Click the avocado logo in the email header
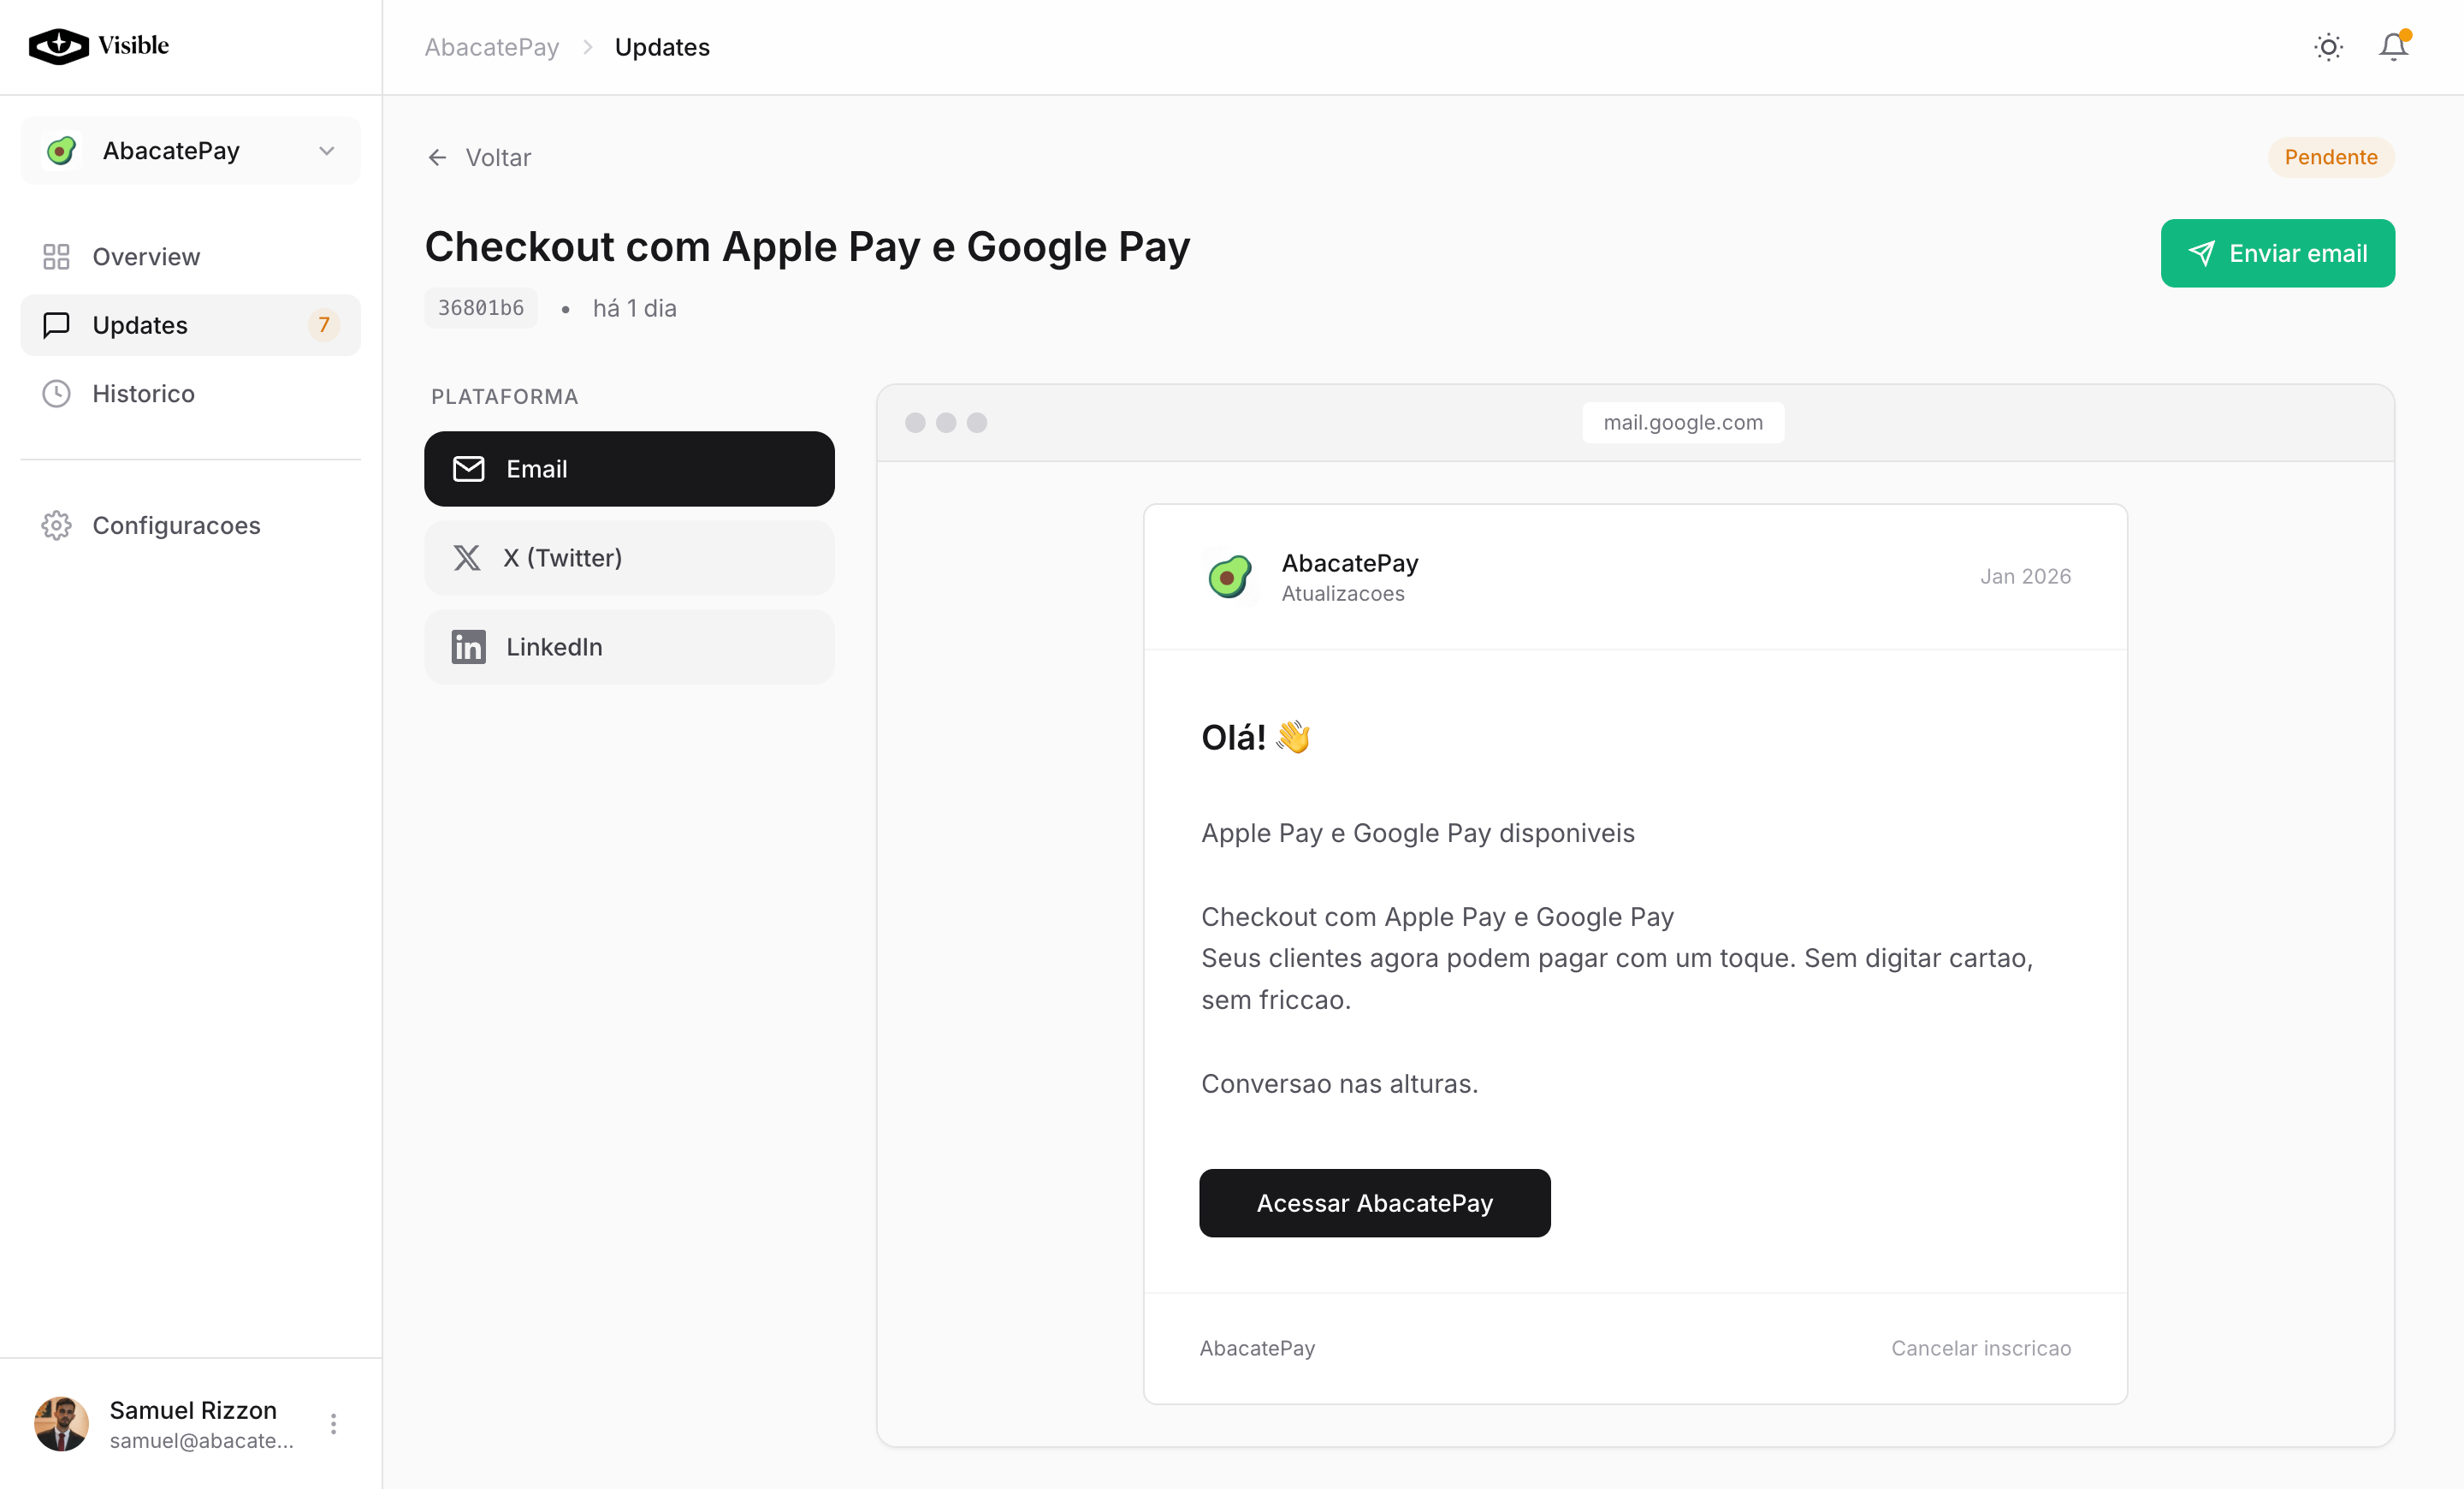Screen dimensions: 2464x1489 pos(1229,577)
